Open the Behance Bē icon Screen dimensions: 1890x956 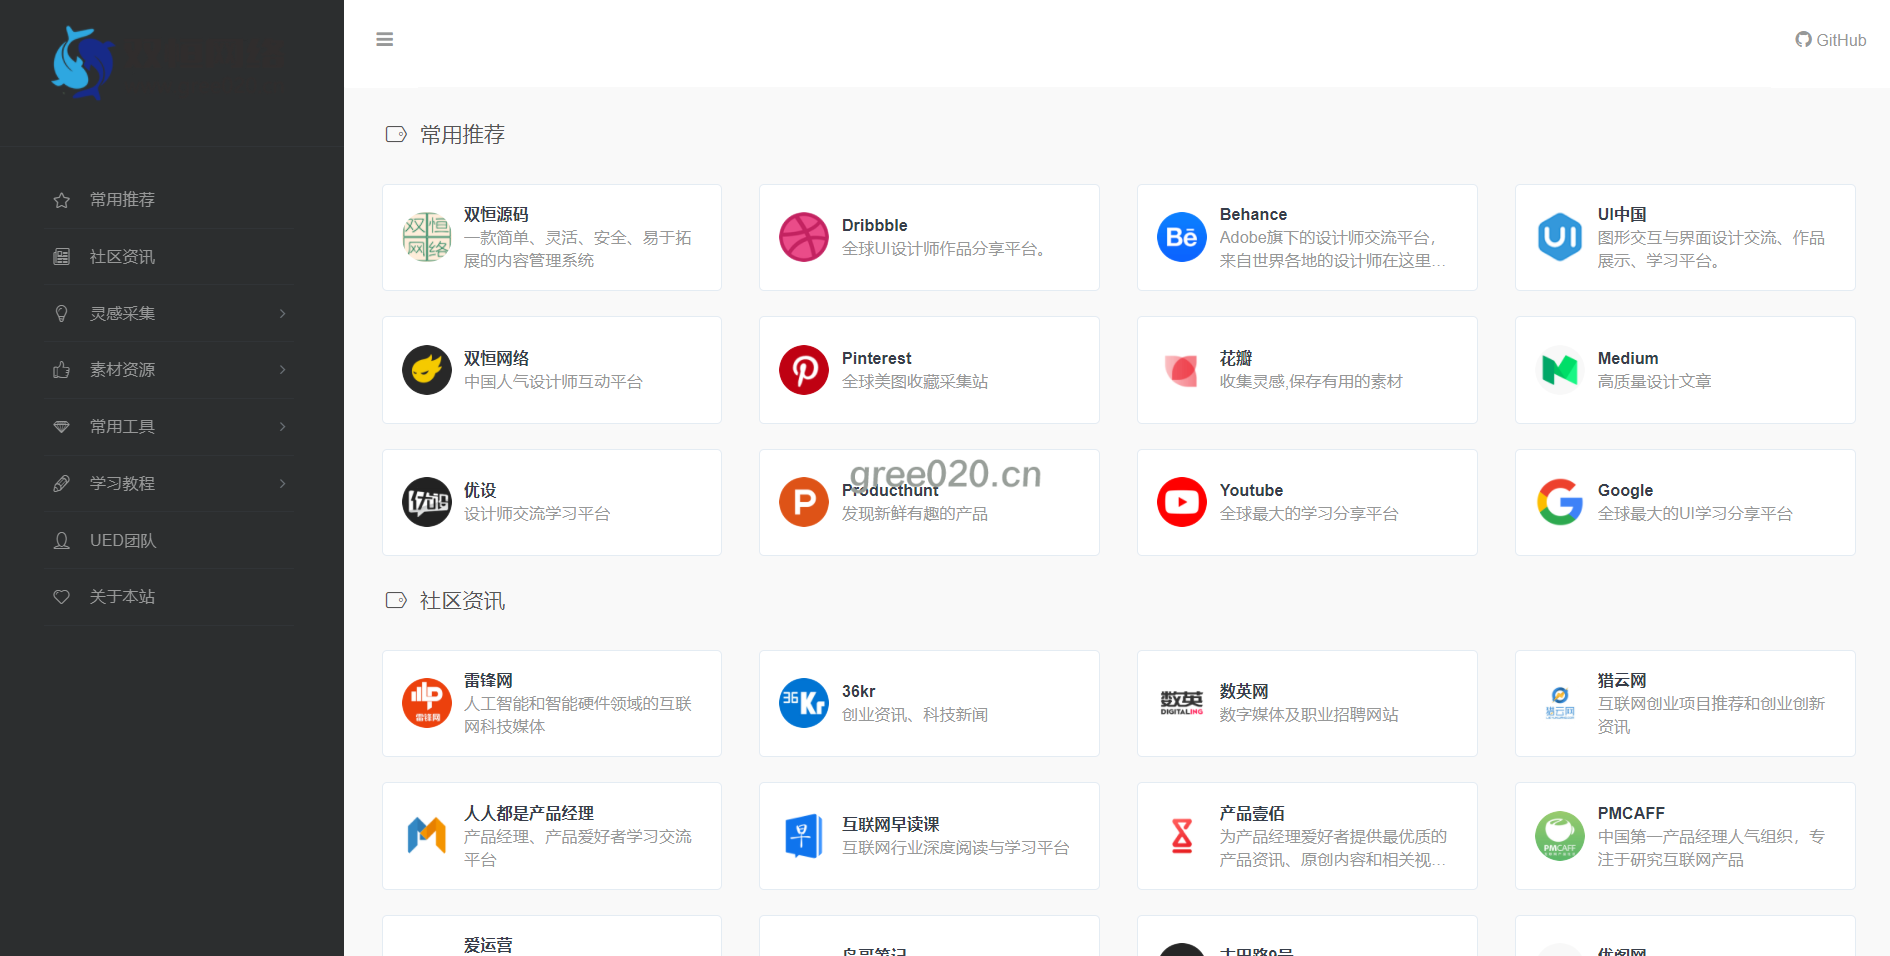point(1181,237)
